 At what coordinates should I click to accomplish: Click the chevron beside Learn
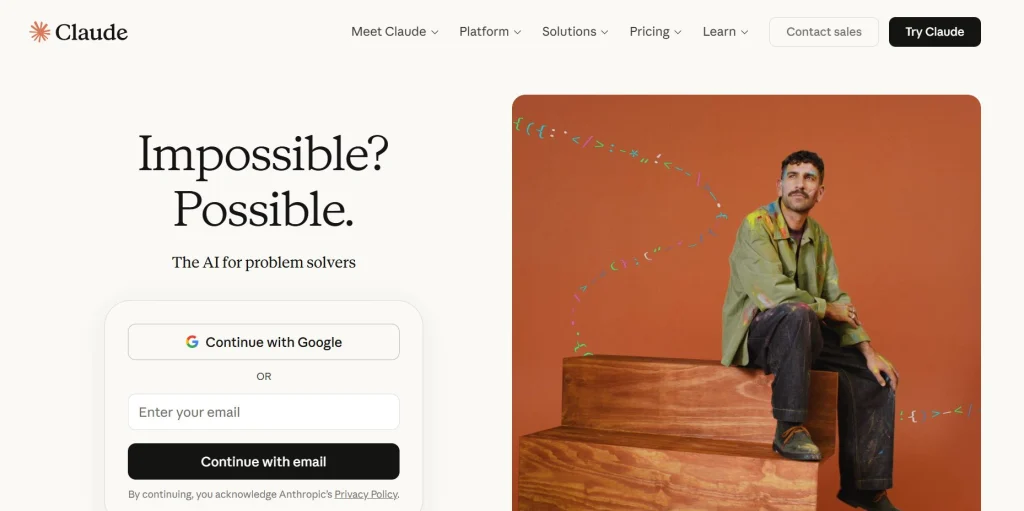tap(744, 32)
